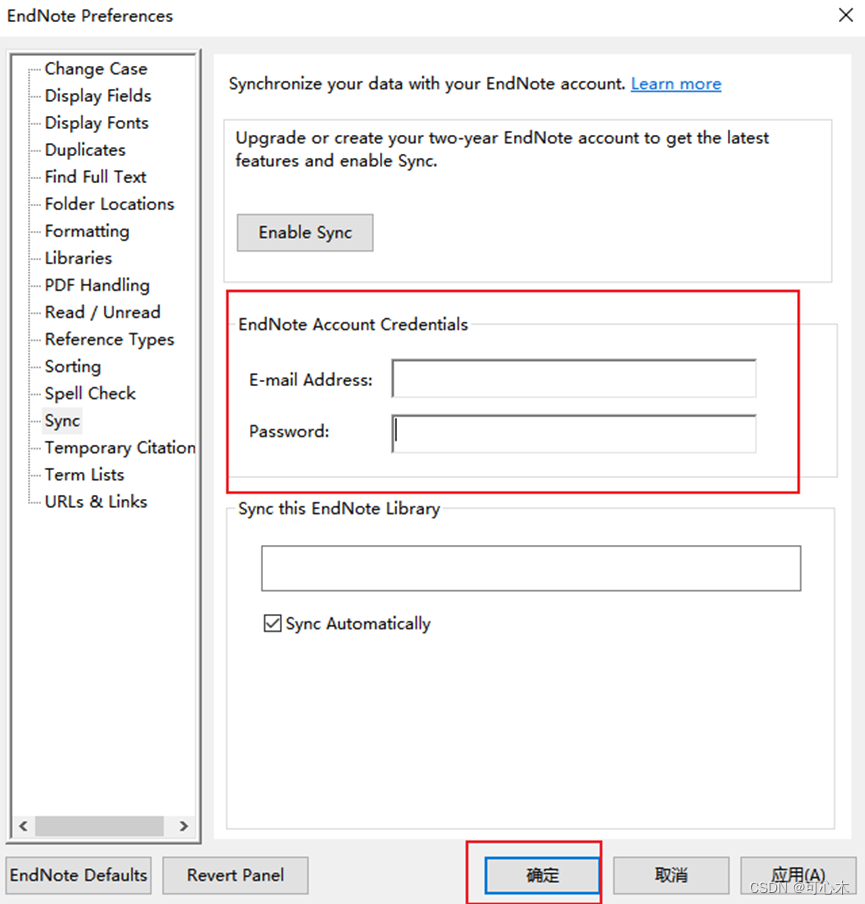The image size is (865, 904).
Task: Select PDF Handling in the list
Action: click(x=97, y=285)
